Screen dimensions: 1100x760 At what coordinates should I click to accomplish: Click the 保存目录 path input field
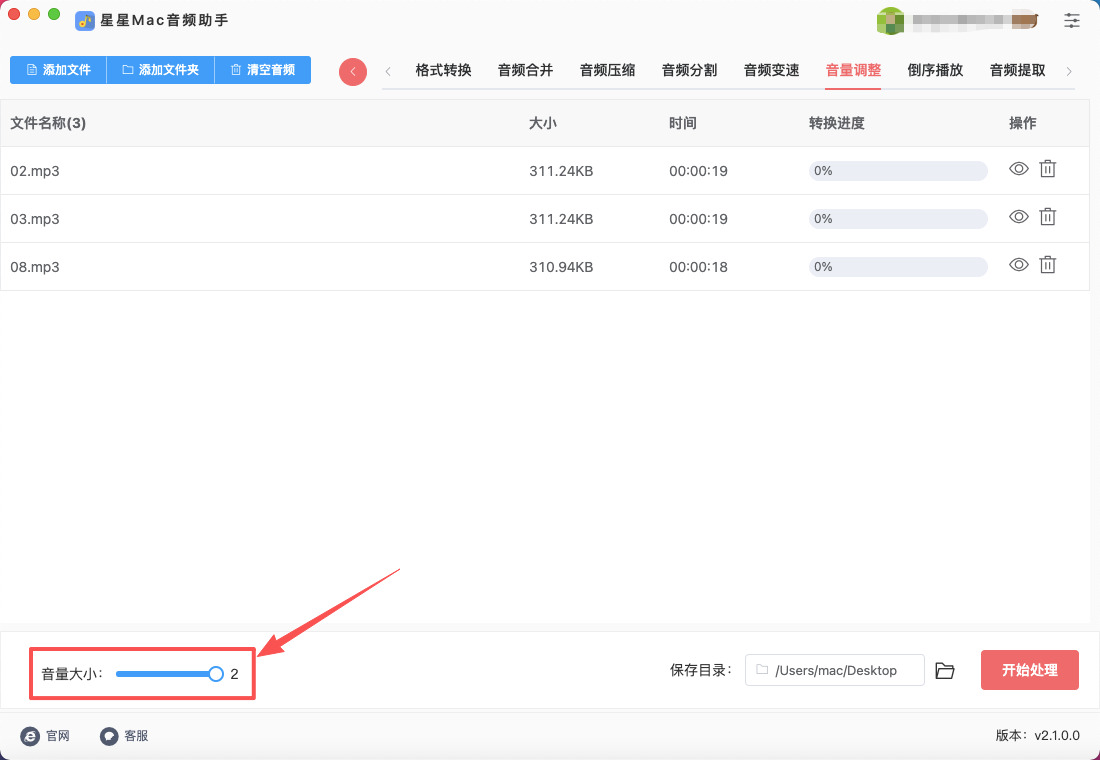tap(835, 670)
